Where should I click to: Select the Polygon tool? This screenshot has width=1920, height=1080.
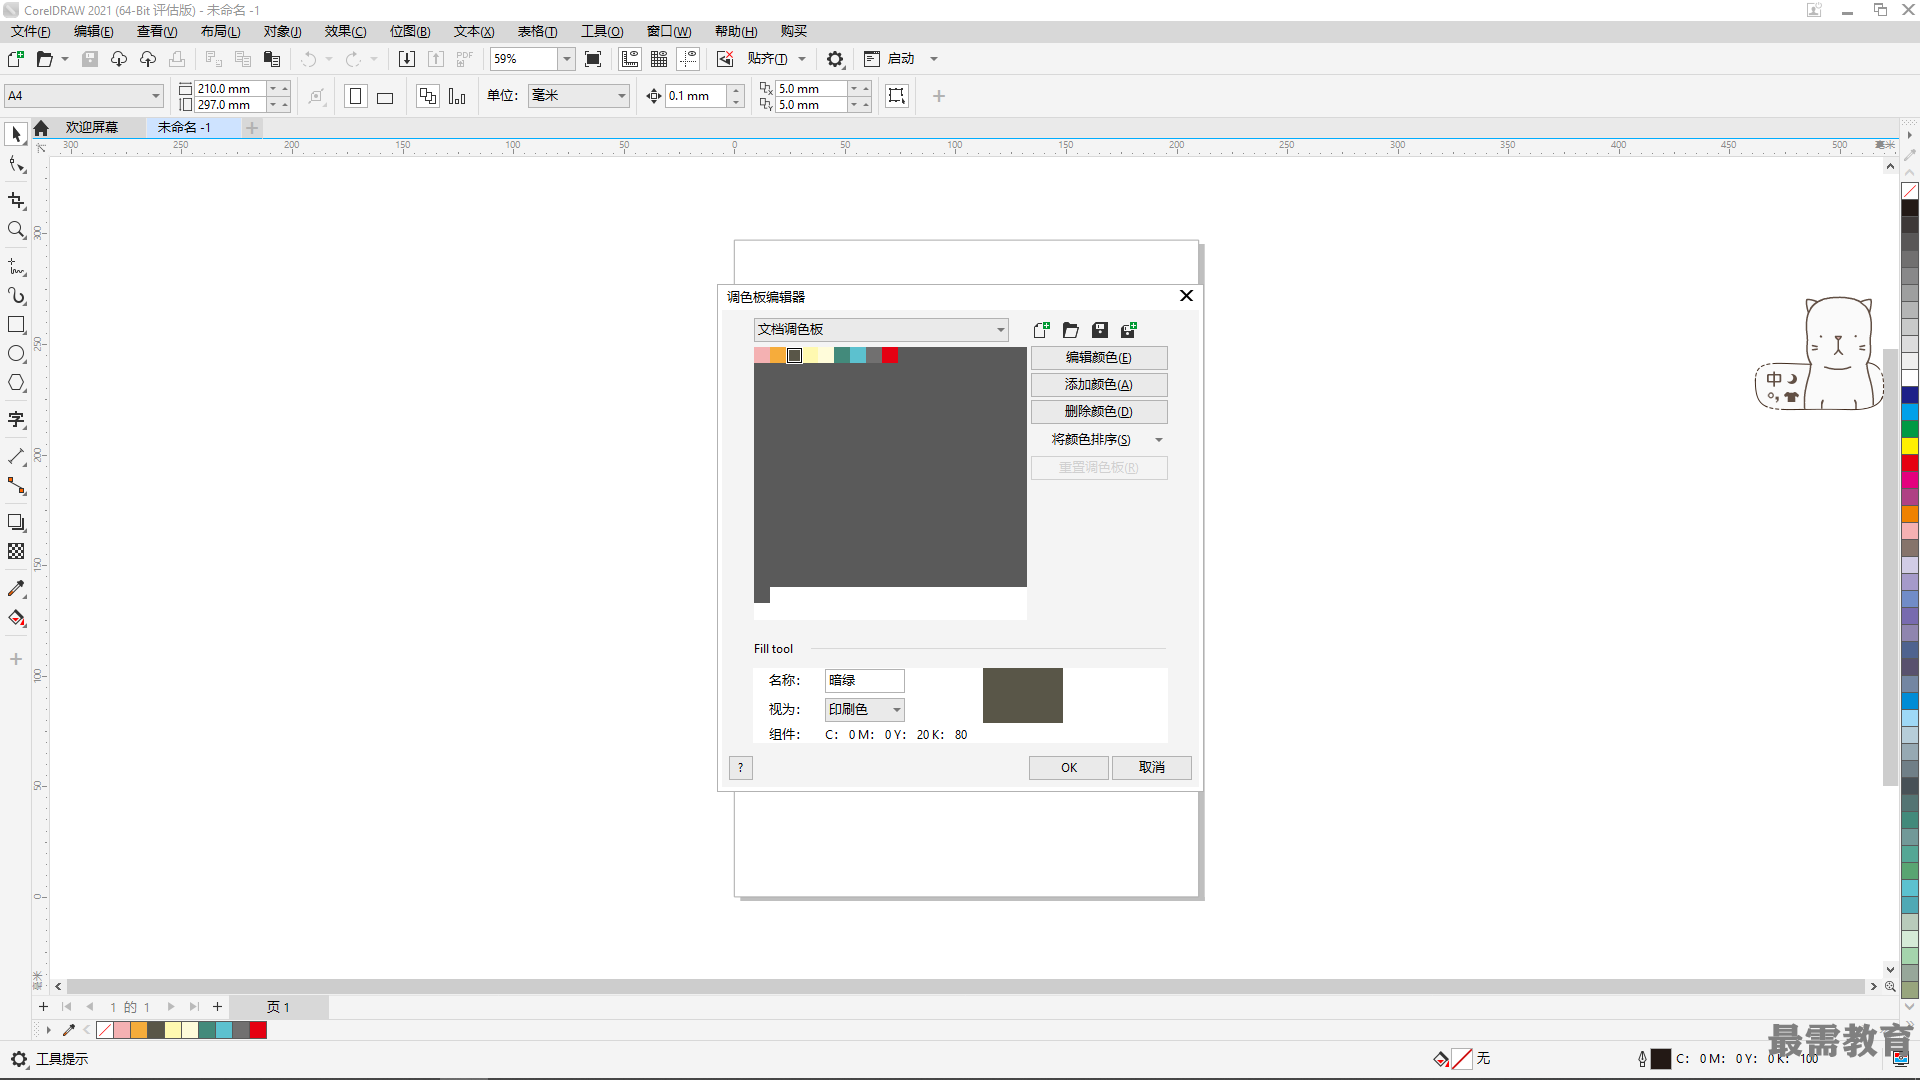click(16, 383)
